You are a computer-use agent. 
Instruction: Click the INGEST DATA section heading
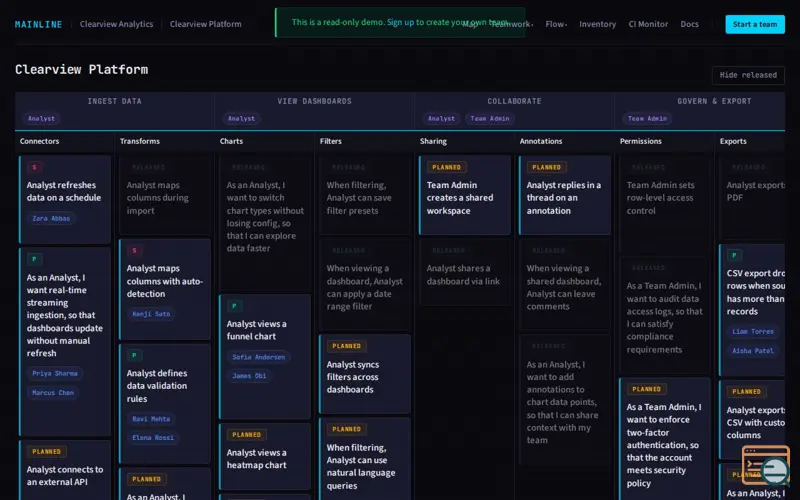(x=114, y=101)
